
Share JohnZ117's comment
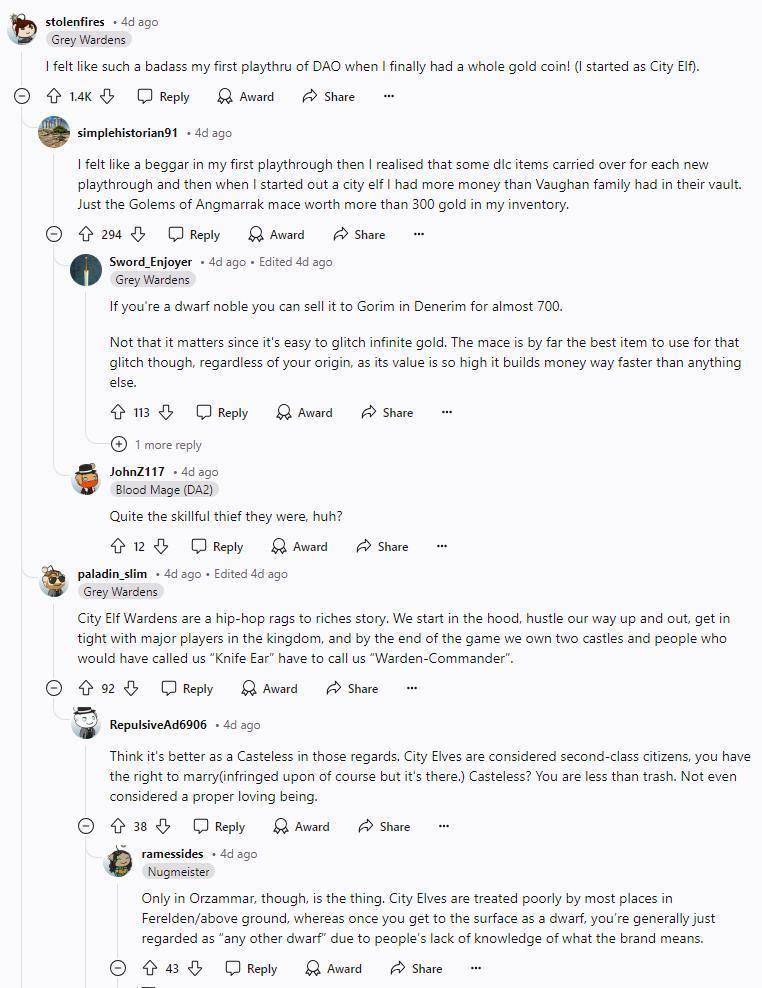point(382,546)
